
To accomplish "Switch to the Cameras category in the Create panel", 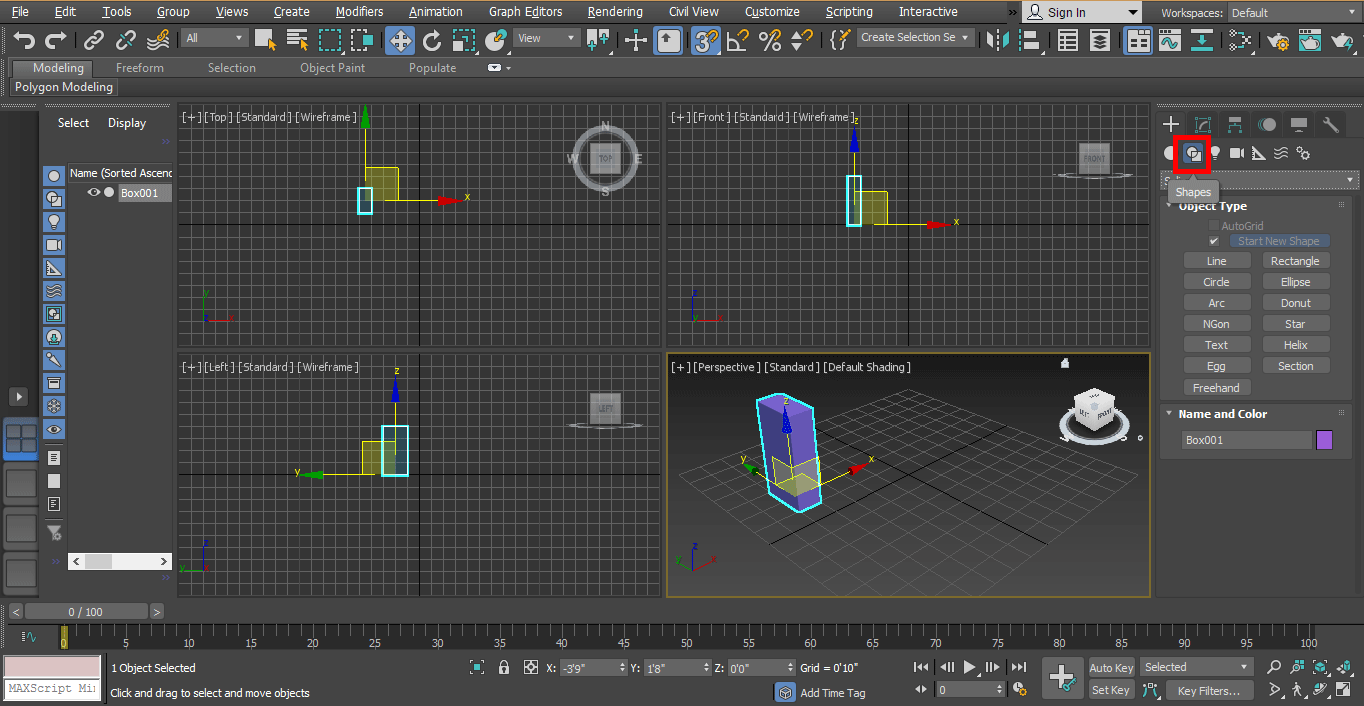I will 1237,153.
